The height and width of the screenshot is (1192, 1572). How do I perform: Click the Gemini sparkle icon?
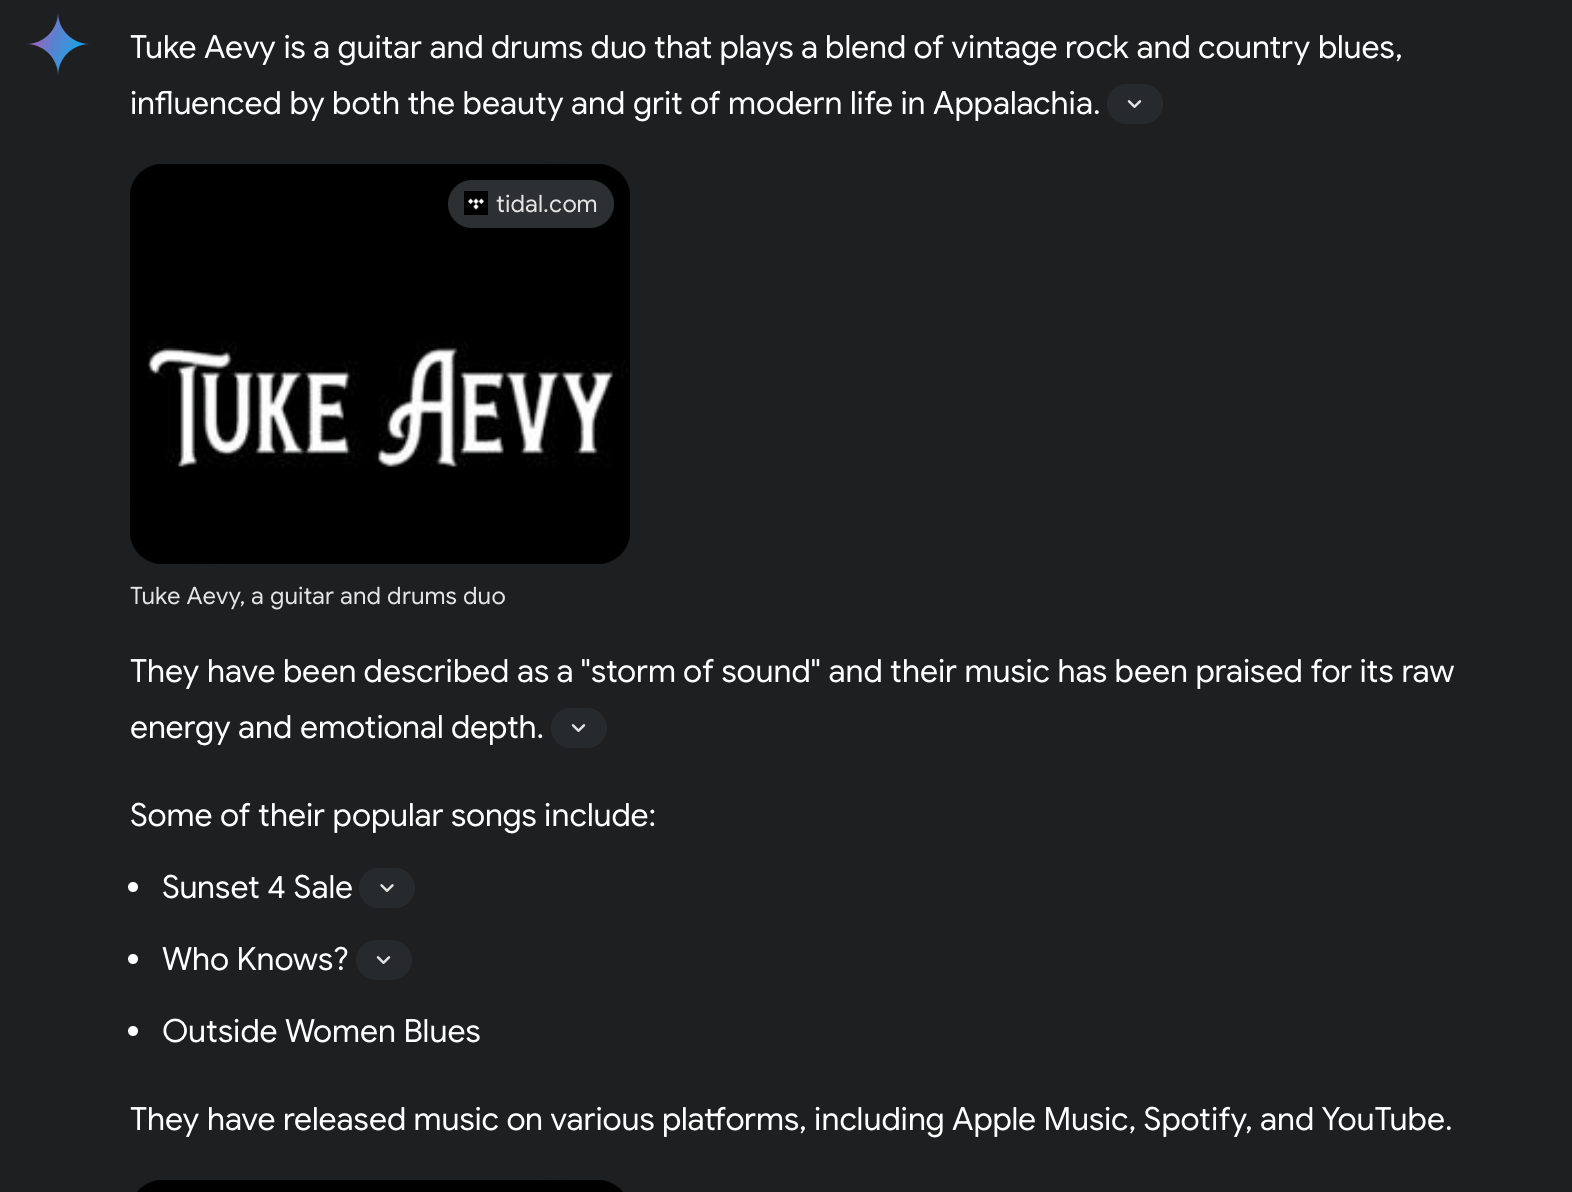58,45
